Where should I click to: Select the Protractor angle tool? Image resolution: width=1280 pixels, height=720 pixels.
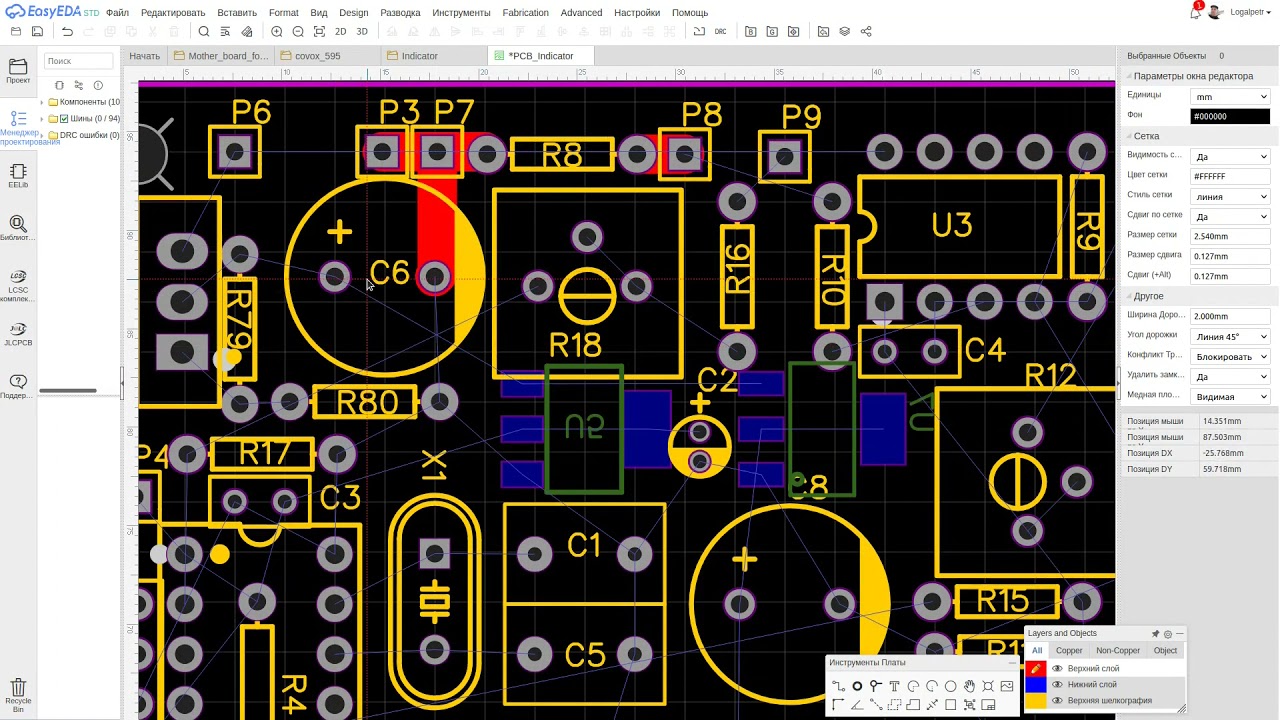coord(857,705)
